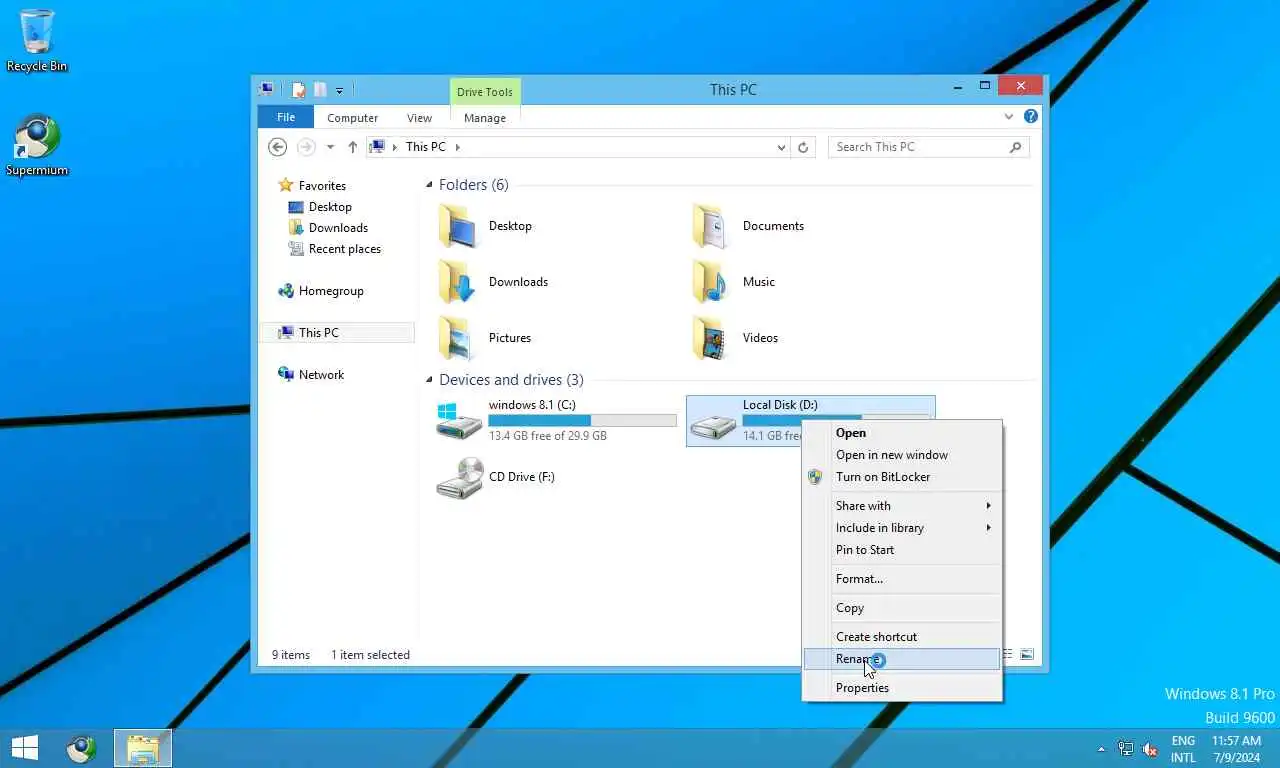The image size is (1280, 768).
Task: Choose Properties in the context menu
Action: (901, 688)
